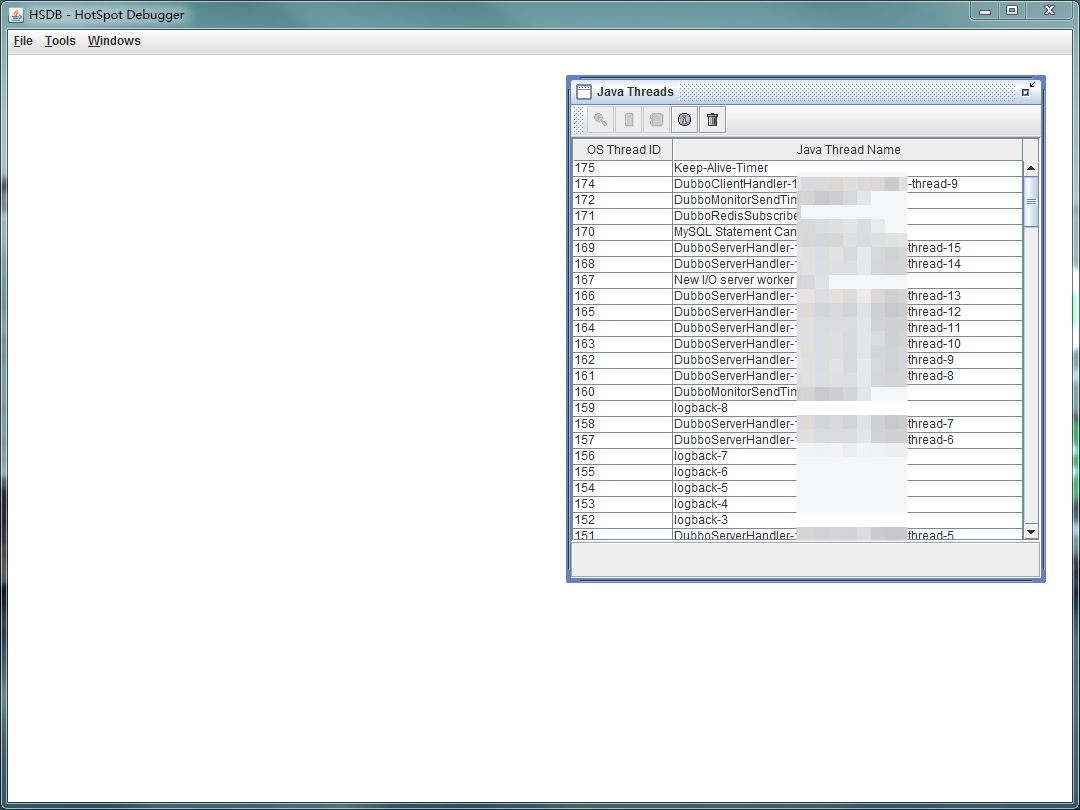Select the DubboRedisSubscribe thread name
The width and height of the screenshot is (1080, 810).
[848, 216]
